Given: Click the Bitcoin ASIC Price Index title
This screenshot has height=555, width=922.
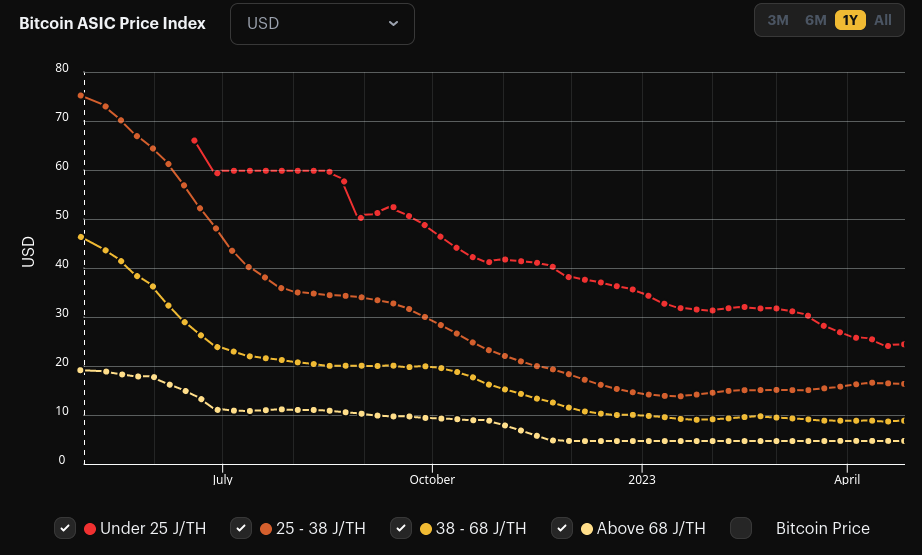Looking at the screenshot, I should (x=112, y=24).
